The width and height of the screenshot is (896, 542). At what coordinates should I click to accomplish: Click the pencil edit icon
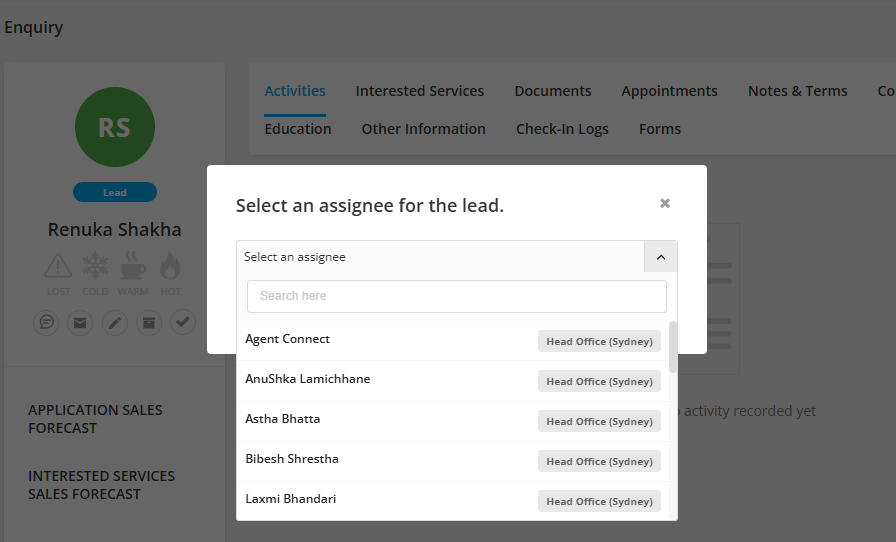point(115,322)
